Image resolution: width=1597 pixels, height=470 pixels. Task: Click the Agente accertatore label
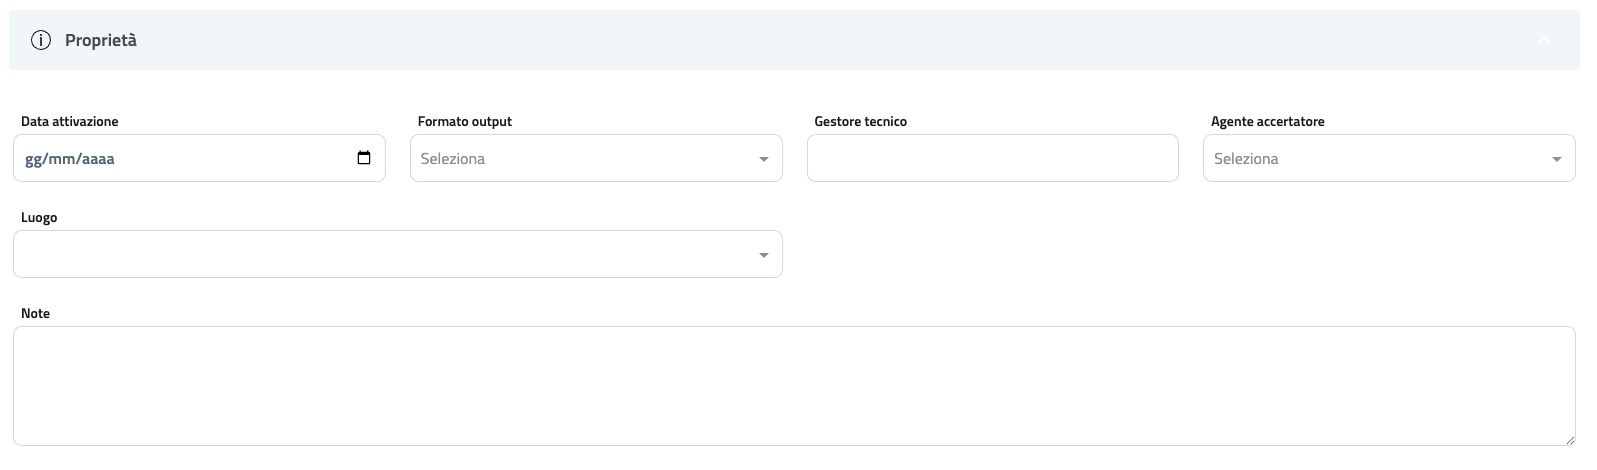point(1268,121)
